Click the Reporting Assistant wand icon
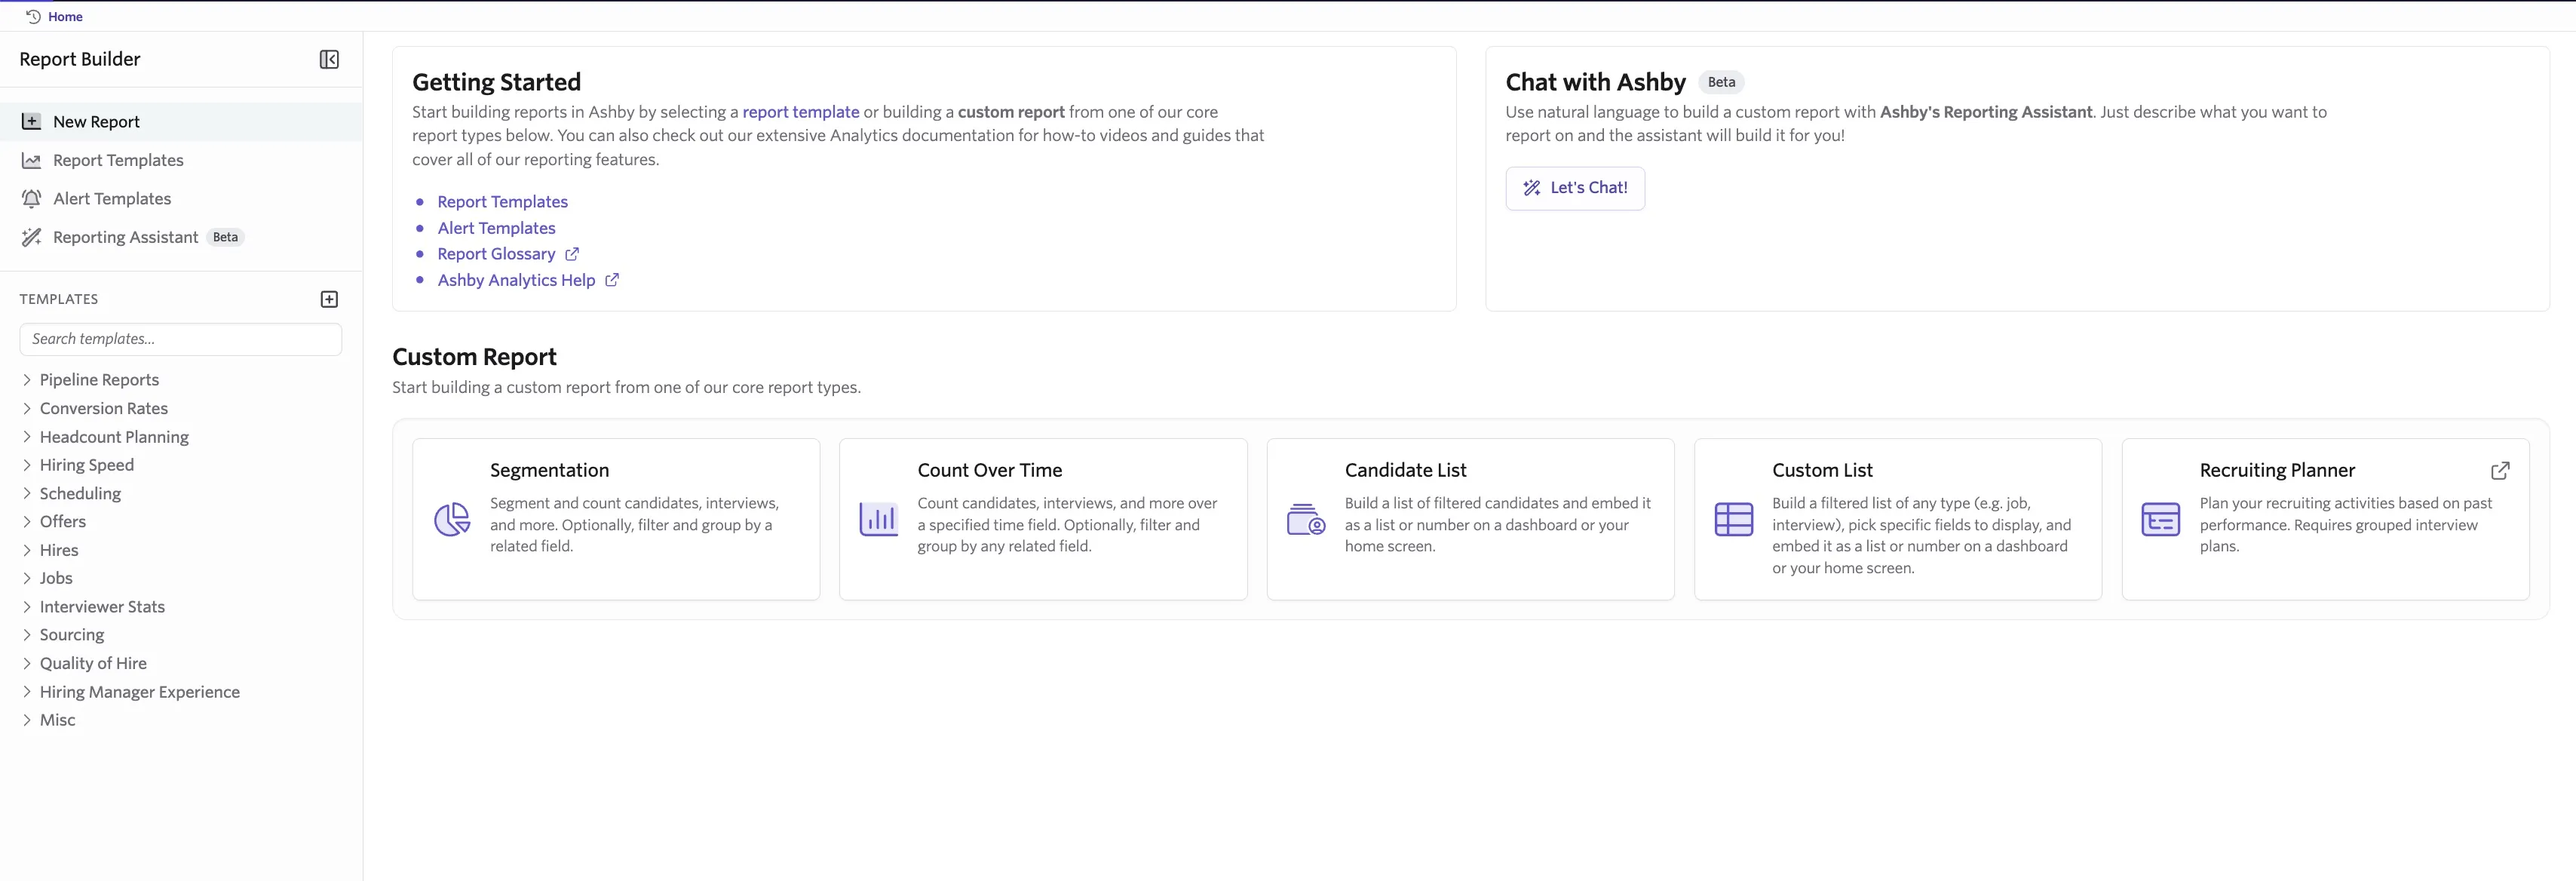Viewport: 2576px width, 881px height. 31,237
